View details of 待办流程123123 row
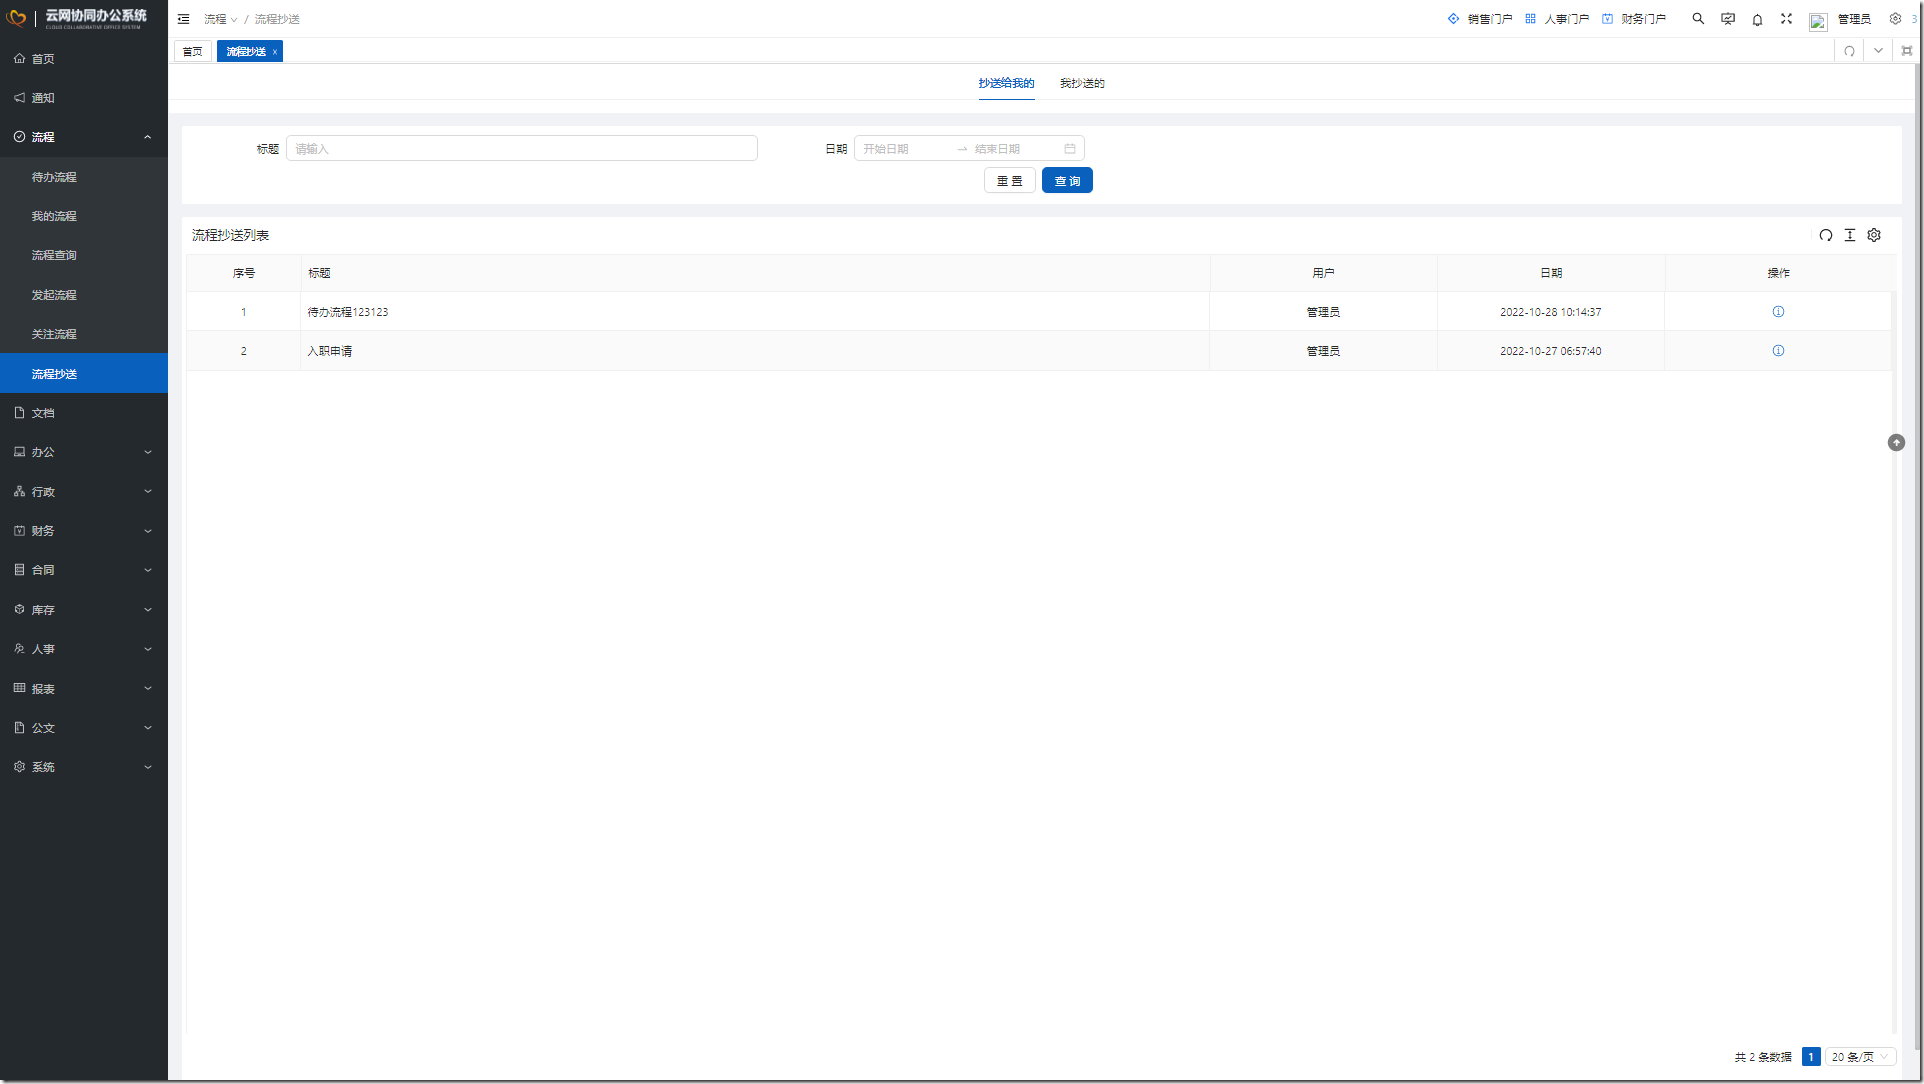1924x1084 pixels. click(1778, 312)
